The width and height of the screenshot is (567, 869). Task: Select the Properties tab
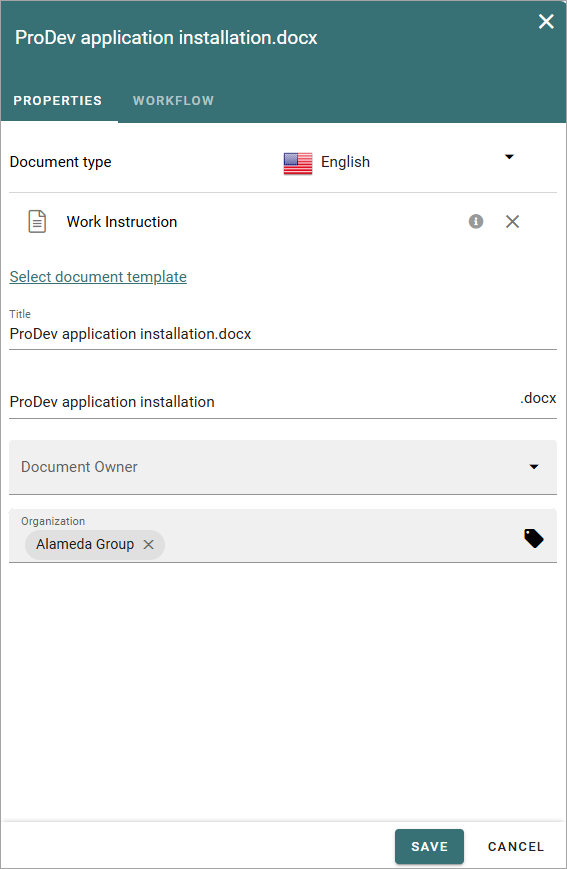click(58, 101)
